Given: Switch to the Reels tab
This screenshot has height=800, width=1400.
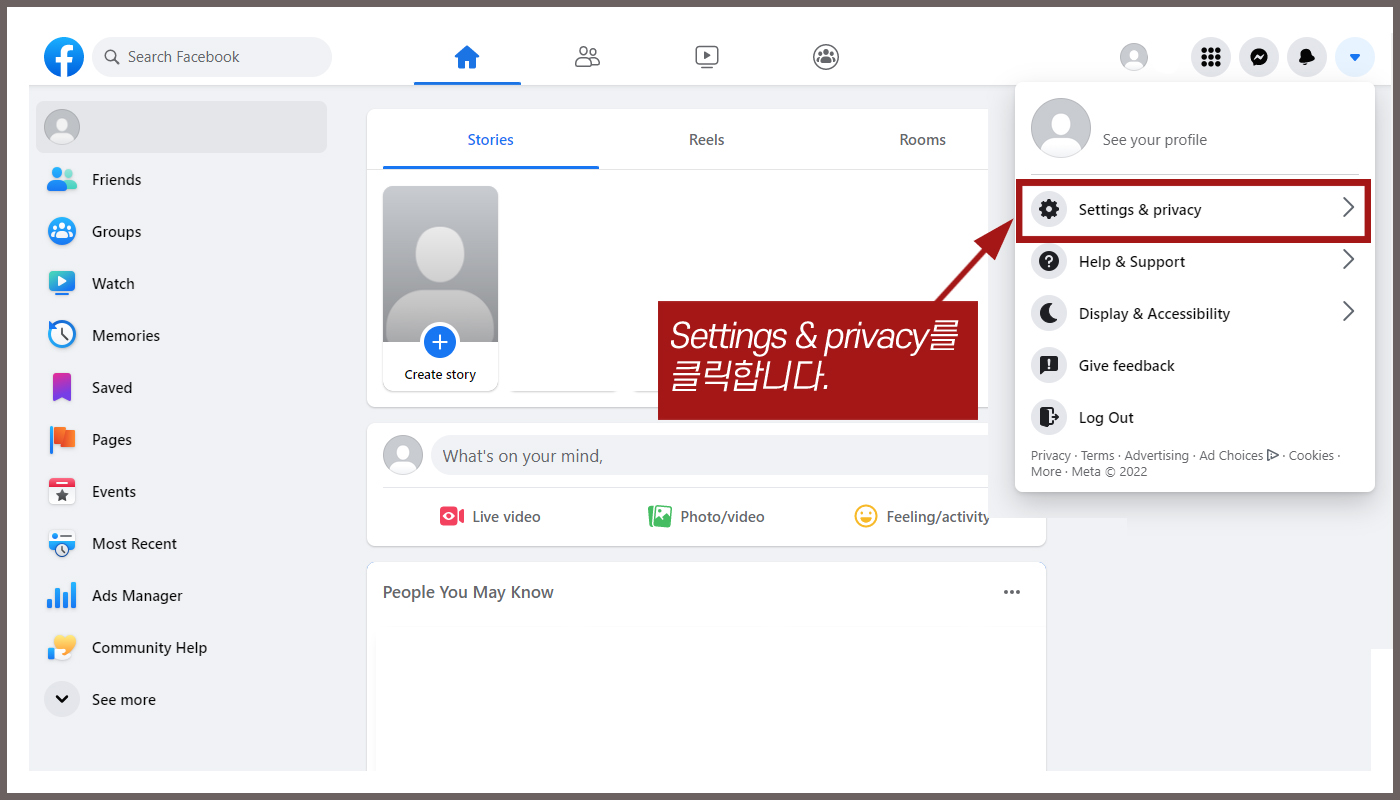Looking at the screenshot, I should click(x=706, y=140).
